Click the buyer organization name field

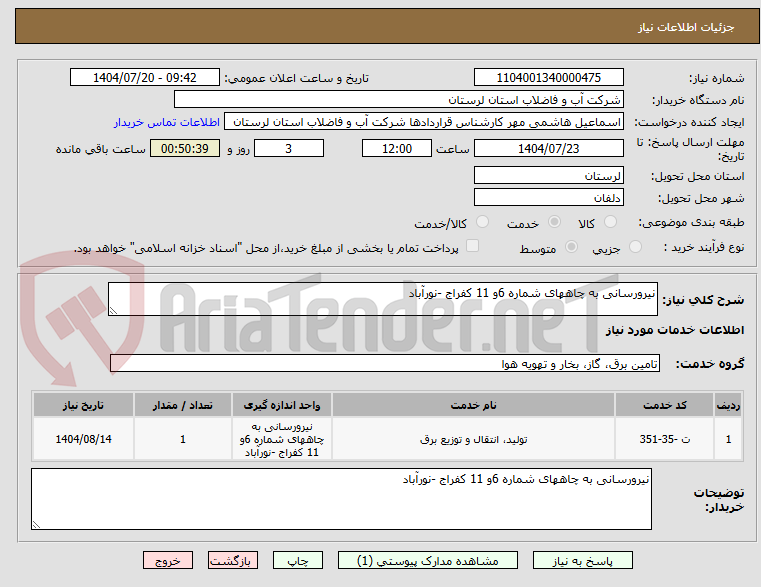coord(398,100)
